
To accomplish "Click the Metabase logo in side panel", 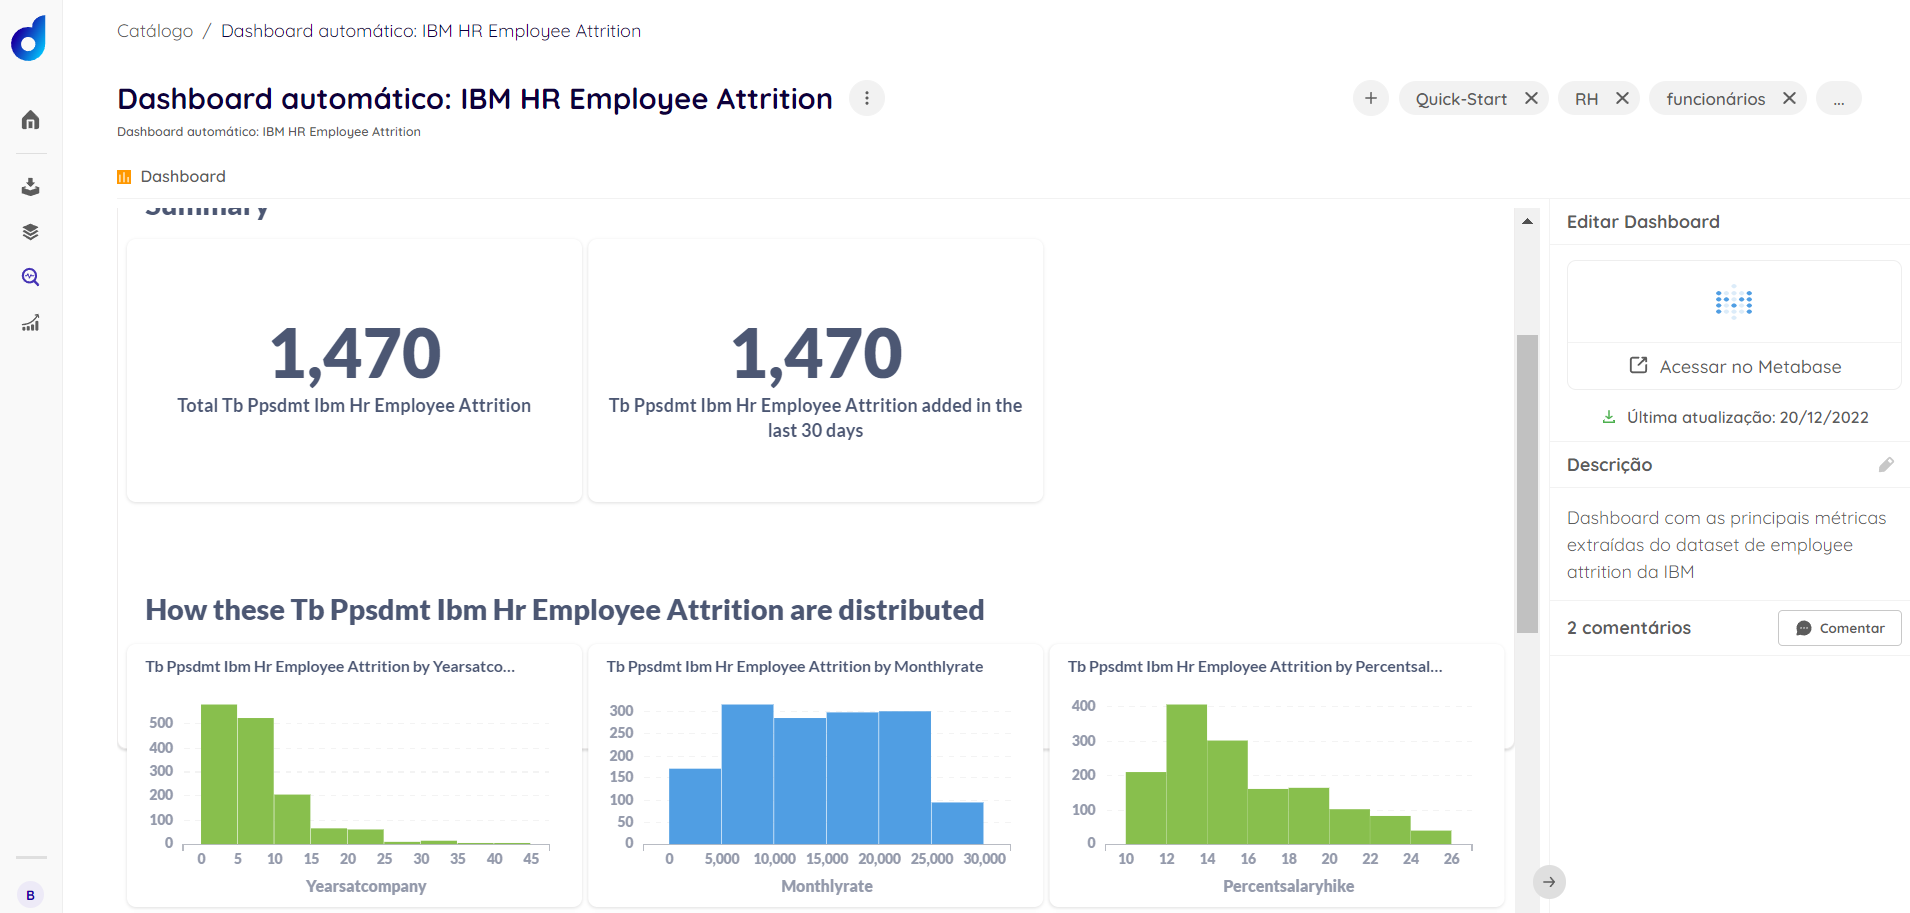I will (x=1734, y=302).
